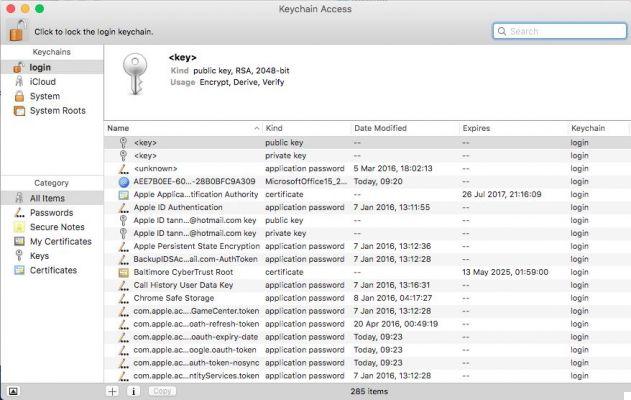Image resolution: width=631 pixels, height=400 pixels.
Task: Select the iCloud keychain
Action: pos(52,82)
